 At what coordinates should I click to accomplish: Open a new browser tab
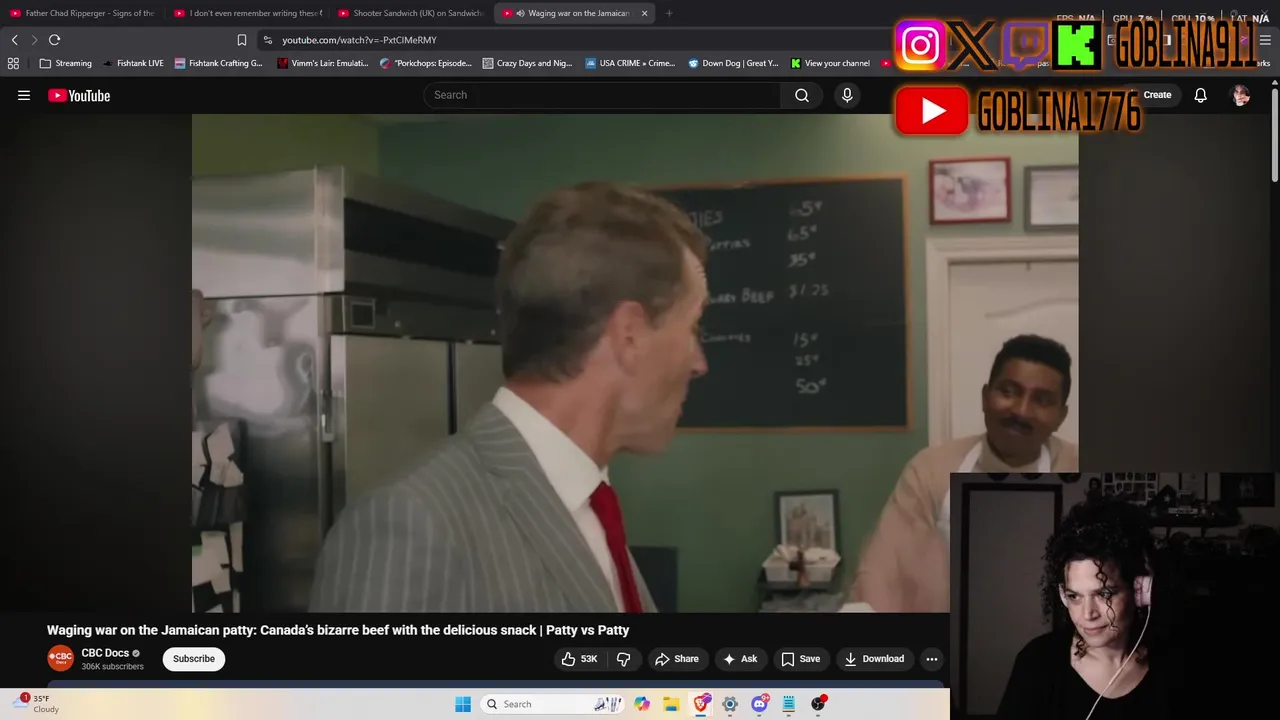click(x=669, y=13)
